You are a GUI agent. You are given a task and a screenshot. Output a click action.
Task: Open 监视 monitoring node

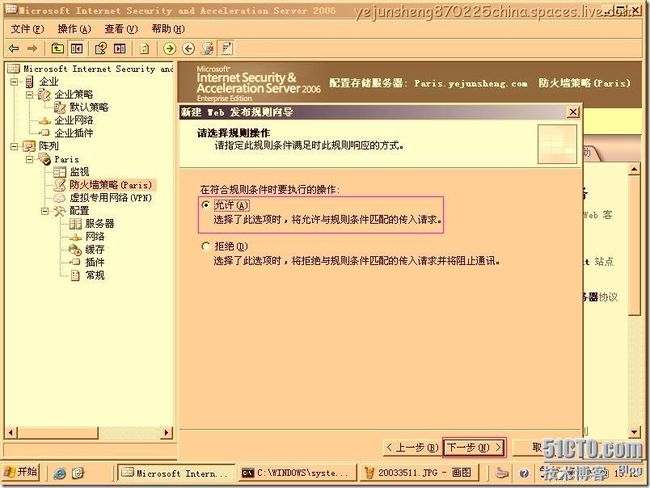click(x=79, y=172)
